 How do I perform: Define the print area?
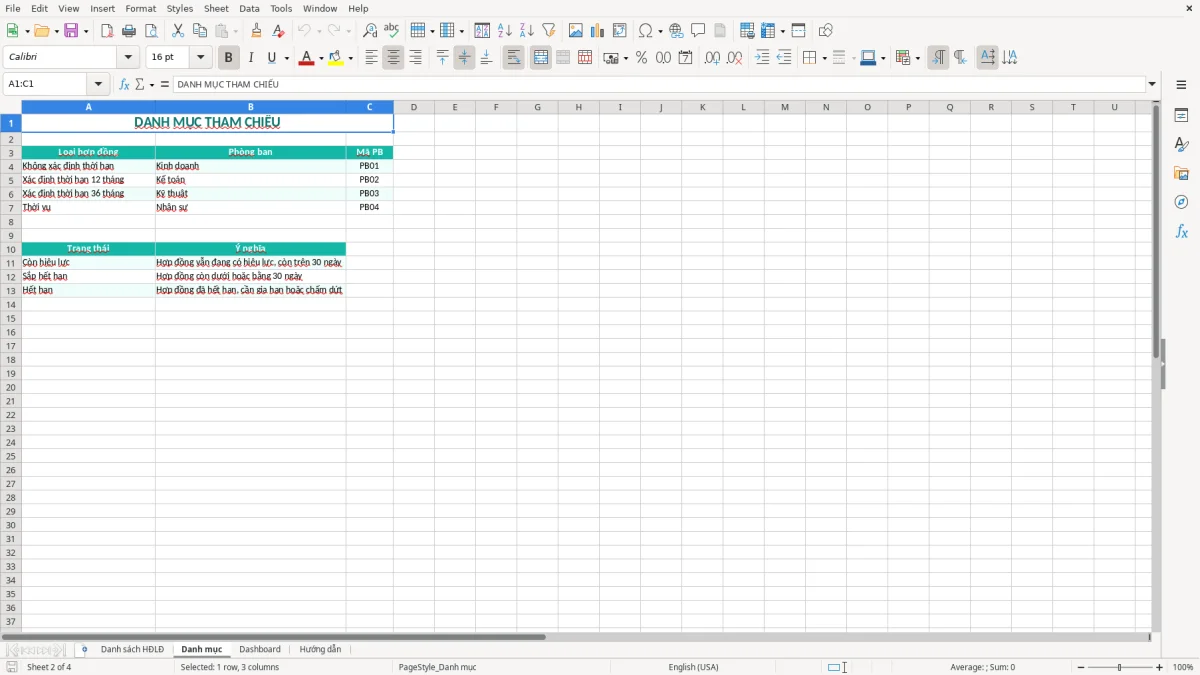(x=747, y=31)
